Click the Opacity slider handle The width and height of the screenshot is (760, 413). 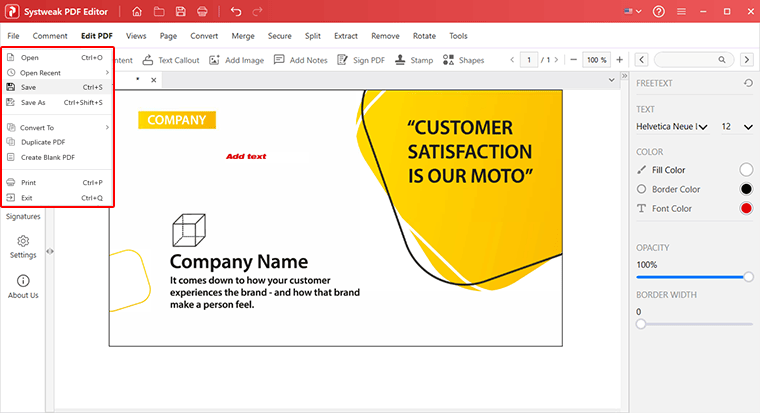click(x=748, y=277)
